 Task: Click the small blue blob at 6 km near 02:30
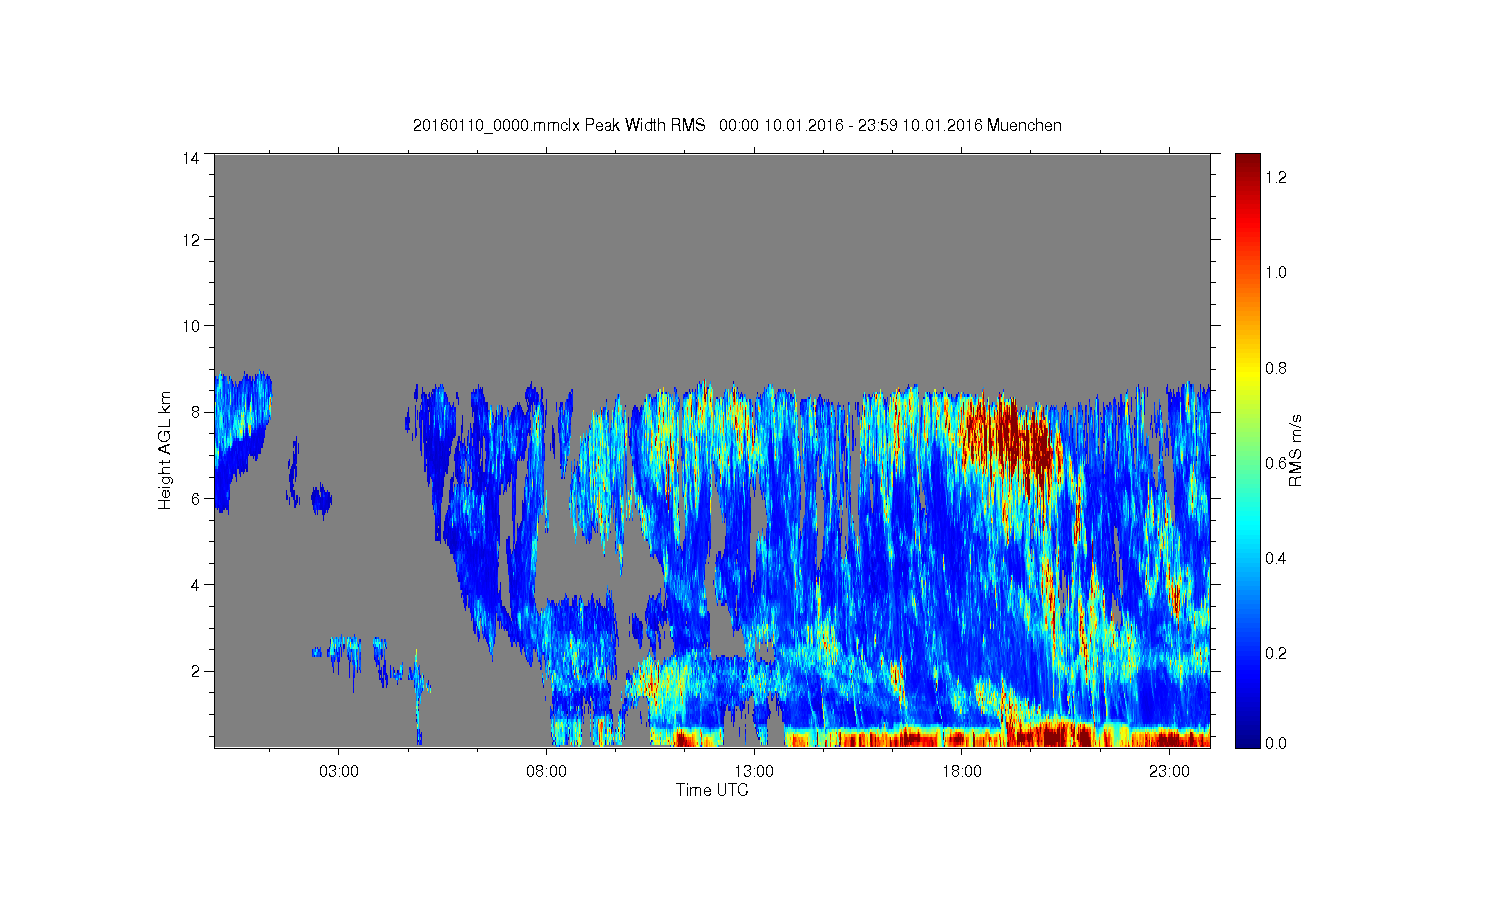321,499
